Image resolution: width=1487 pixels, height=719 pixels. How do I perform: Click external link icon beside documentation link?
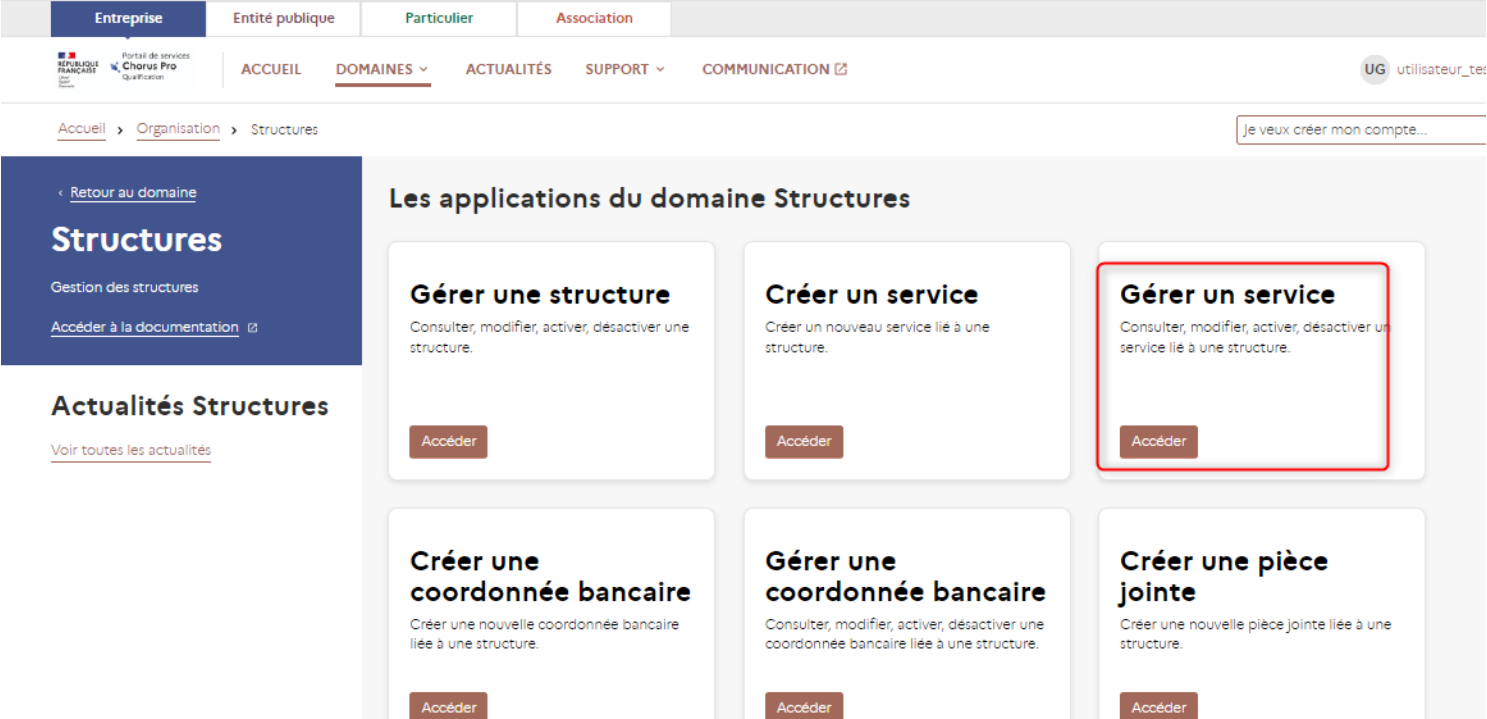pyautogui.click(x=252, y=328)
